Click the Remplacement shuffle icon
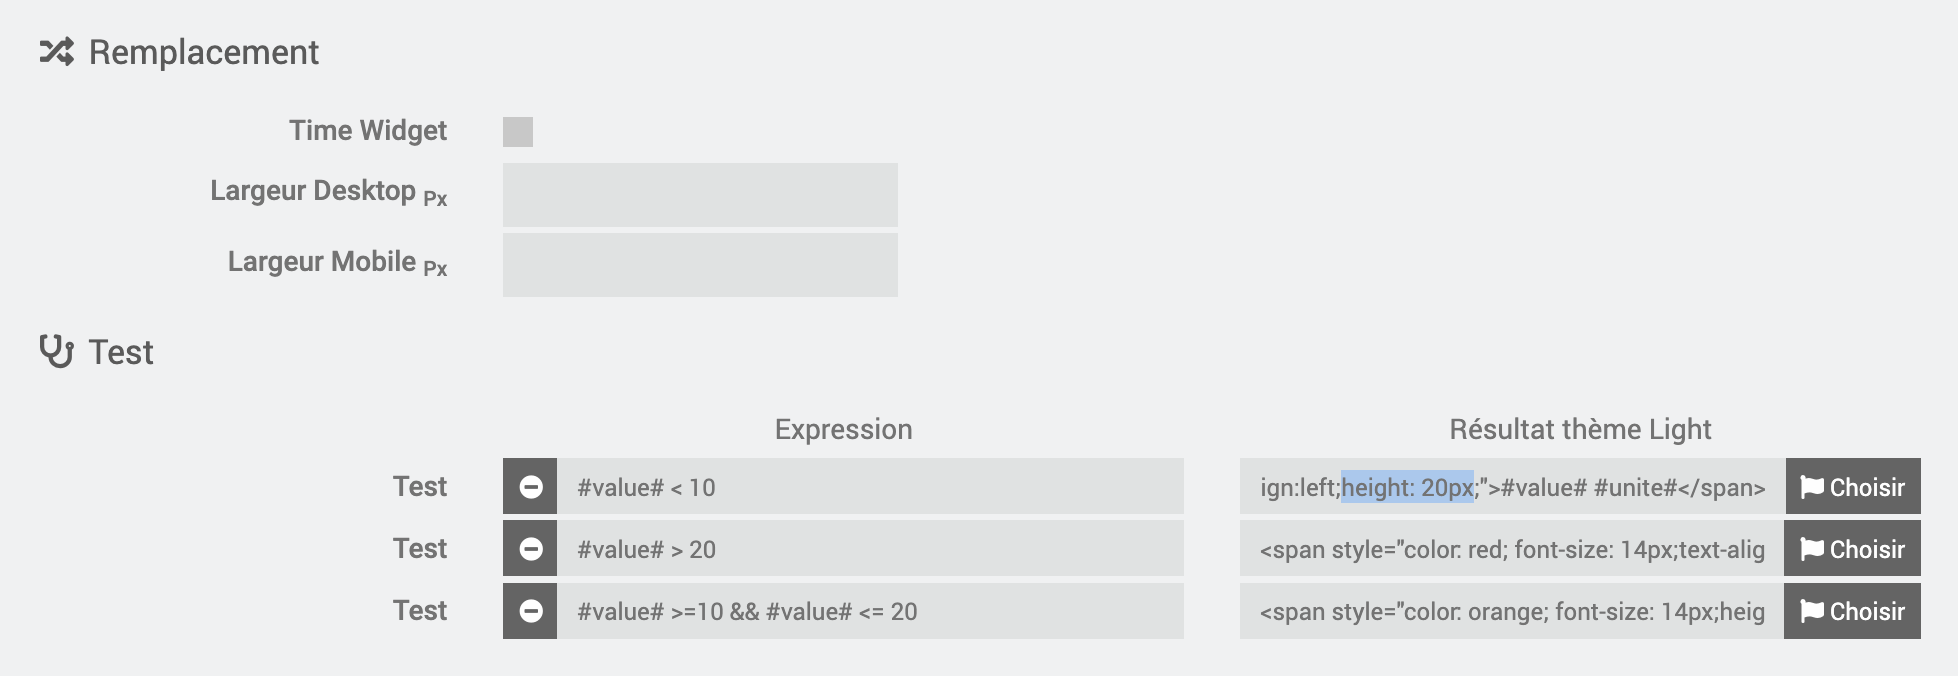1958x676 pixels. pos(57,52)
